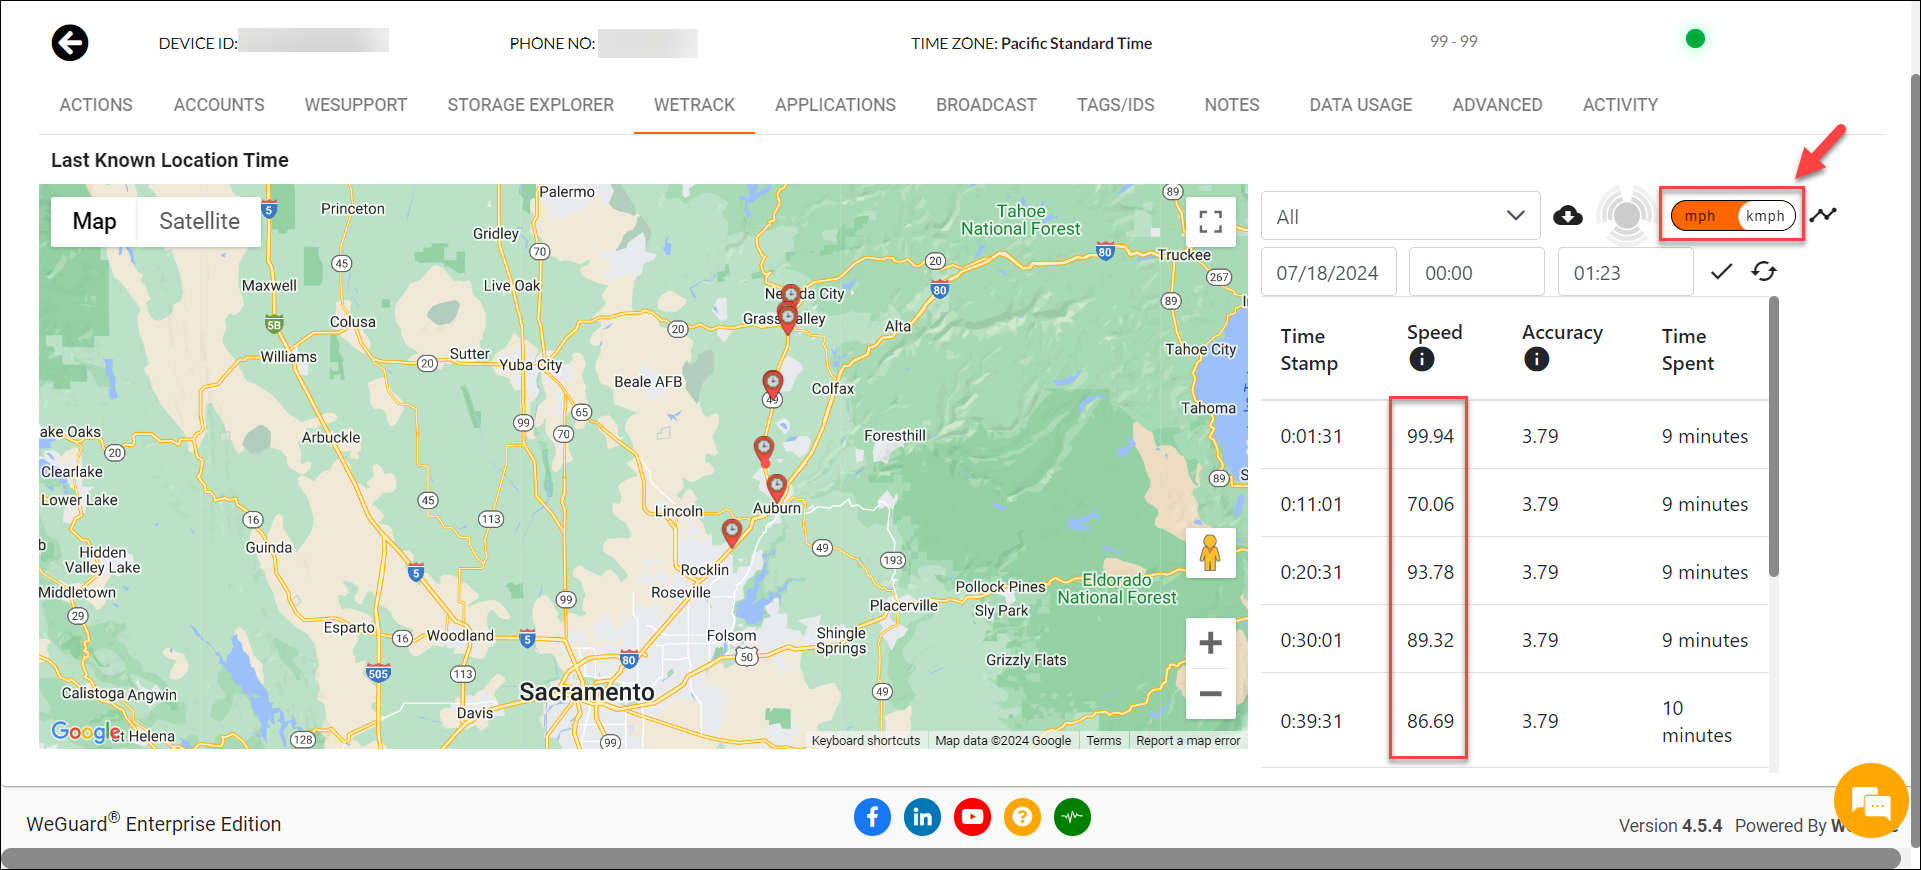Switch speed unit to kmph
This screenshot has width=1921, height=870.
point(1765,216)
